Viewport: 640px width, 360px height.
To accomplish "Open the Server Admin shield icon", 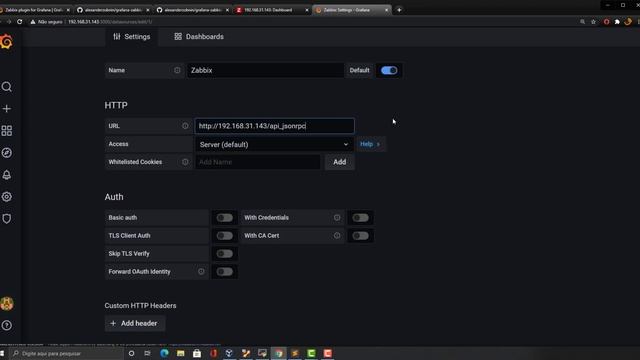I will pyautogui.click(x=7, y=219).
